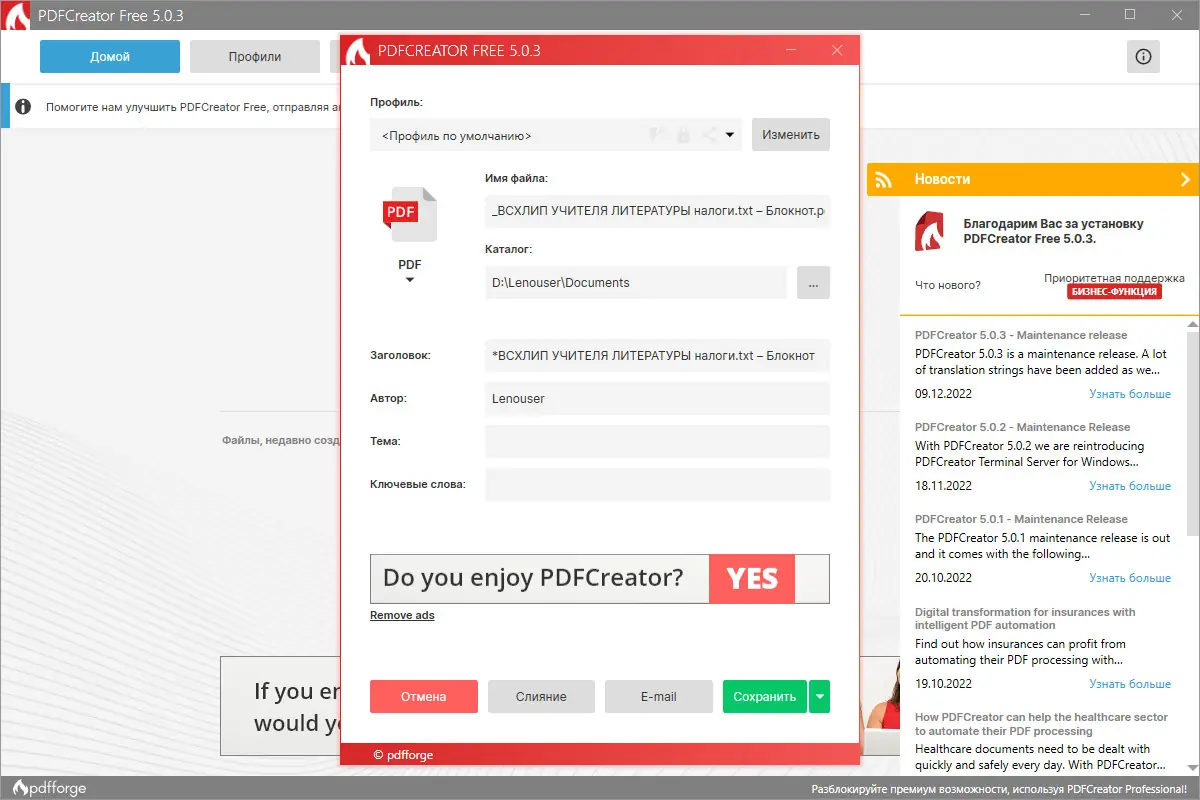Click the Заголовок input field

click(x=658, y=355)
